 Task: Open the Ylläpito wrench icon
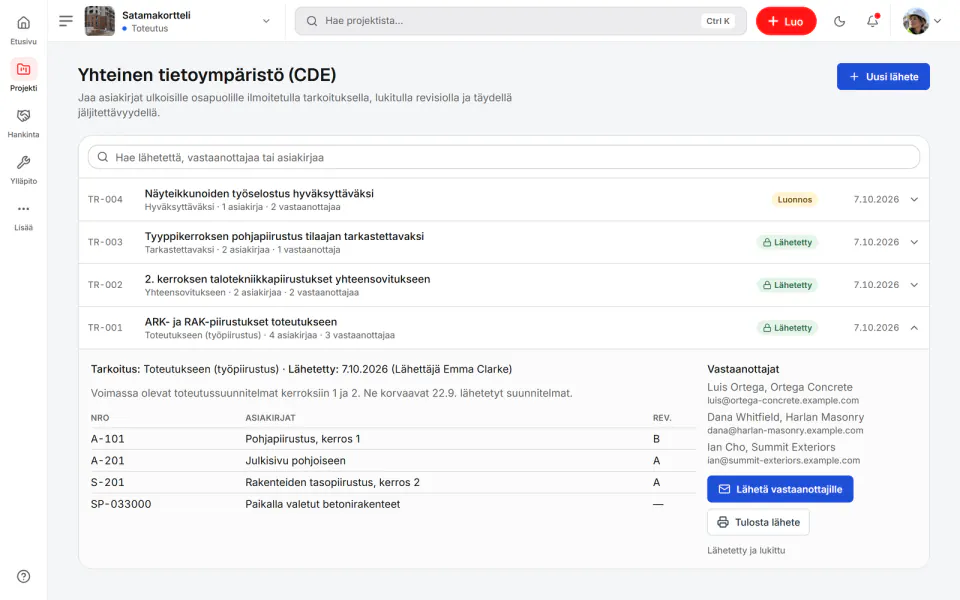(23, 162)
